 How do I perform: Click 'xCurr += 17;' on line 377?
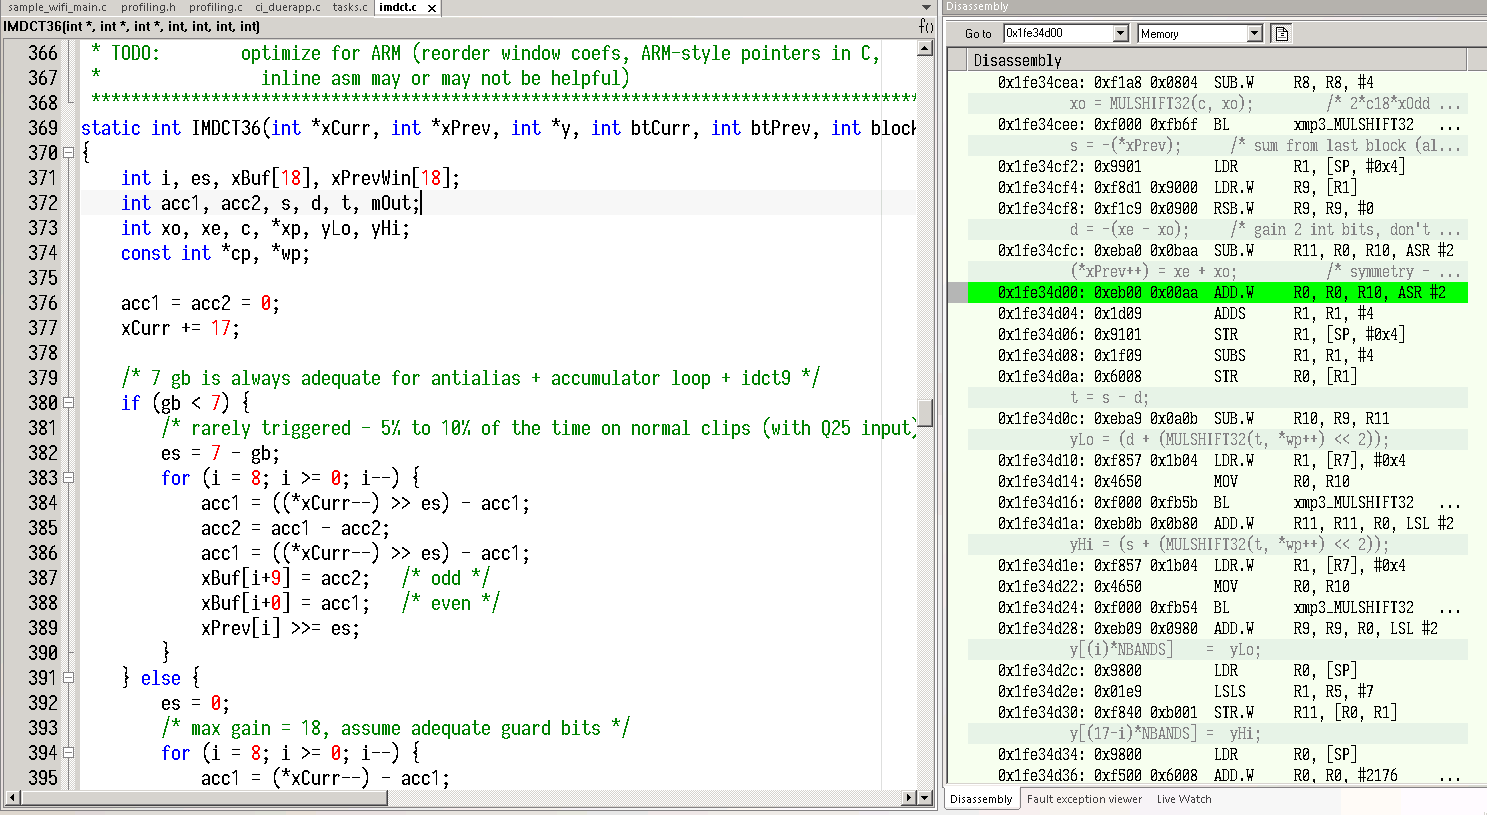click(x=180, y=328)
